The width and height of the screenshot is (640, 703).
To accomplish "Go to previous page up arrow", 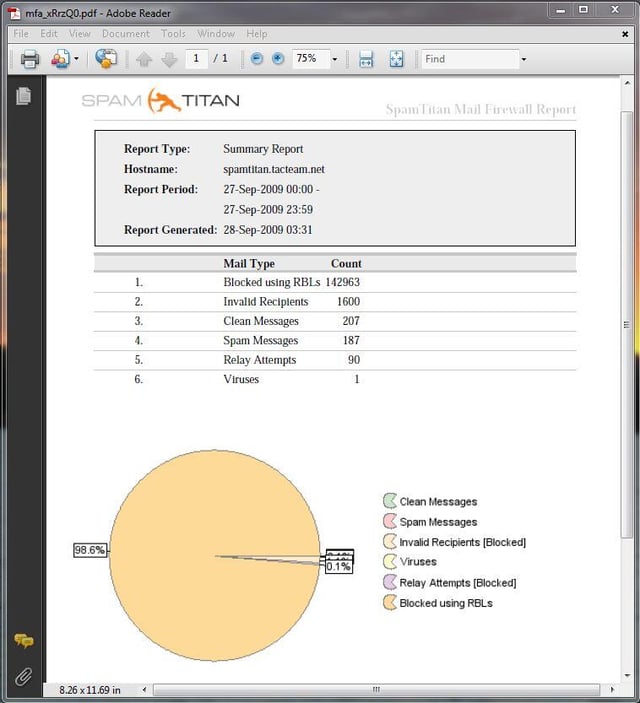I will [144, 59].
